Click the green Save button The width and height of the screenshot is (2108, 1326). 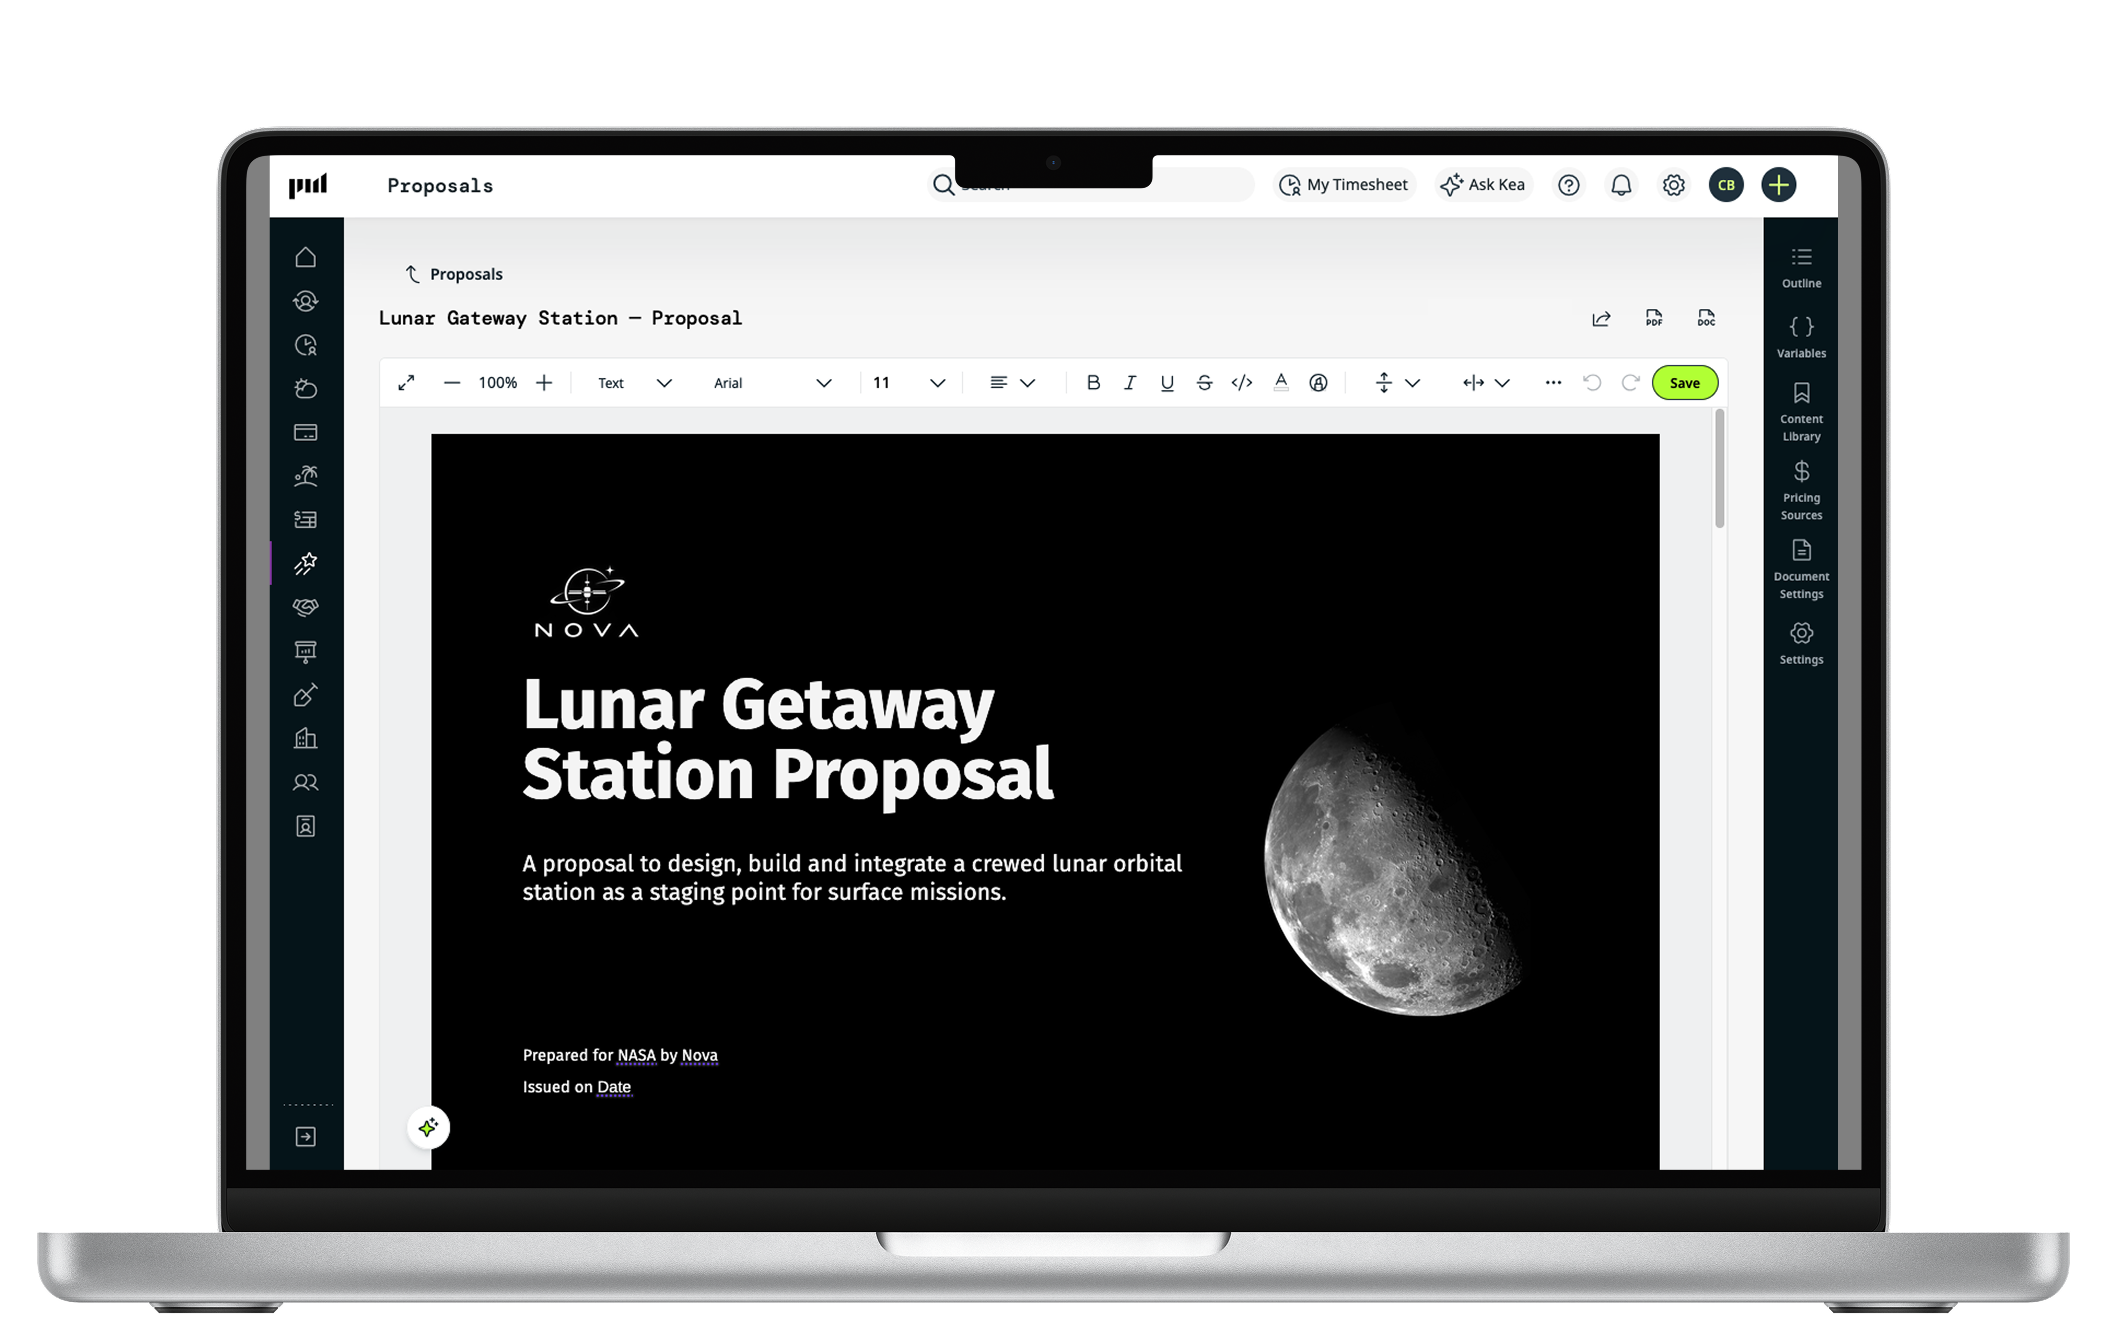tap(1684, 383)
